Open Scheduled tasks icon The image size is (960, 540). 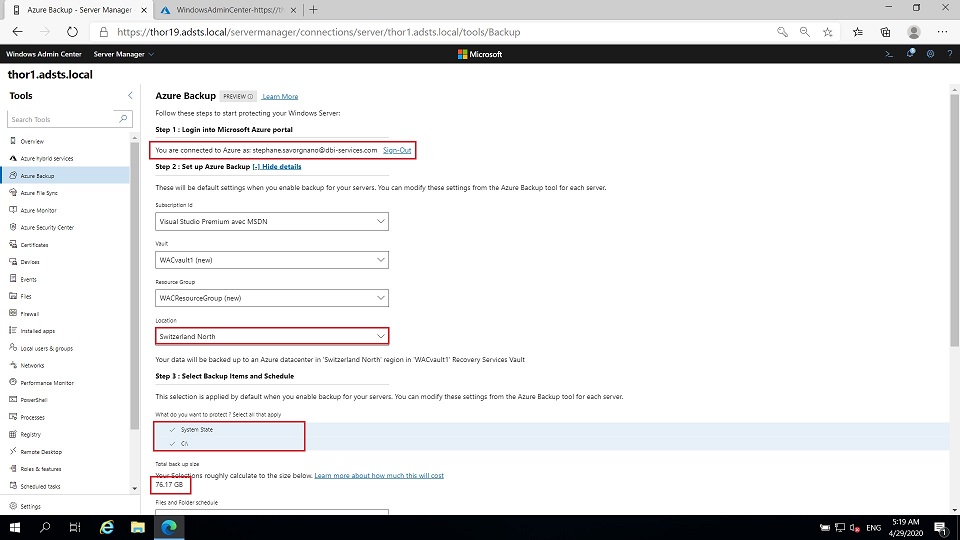pos(13,486)
